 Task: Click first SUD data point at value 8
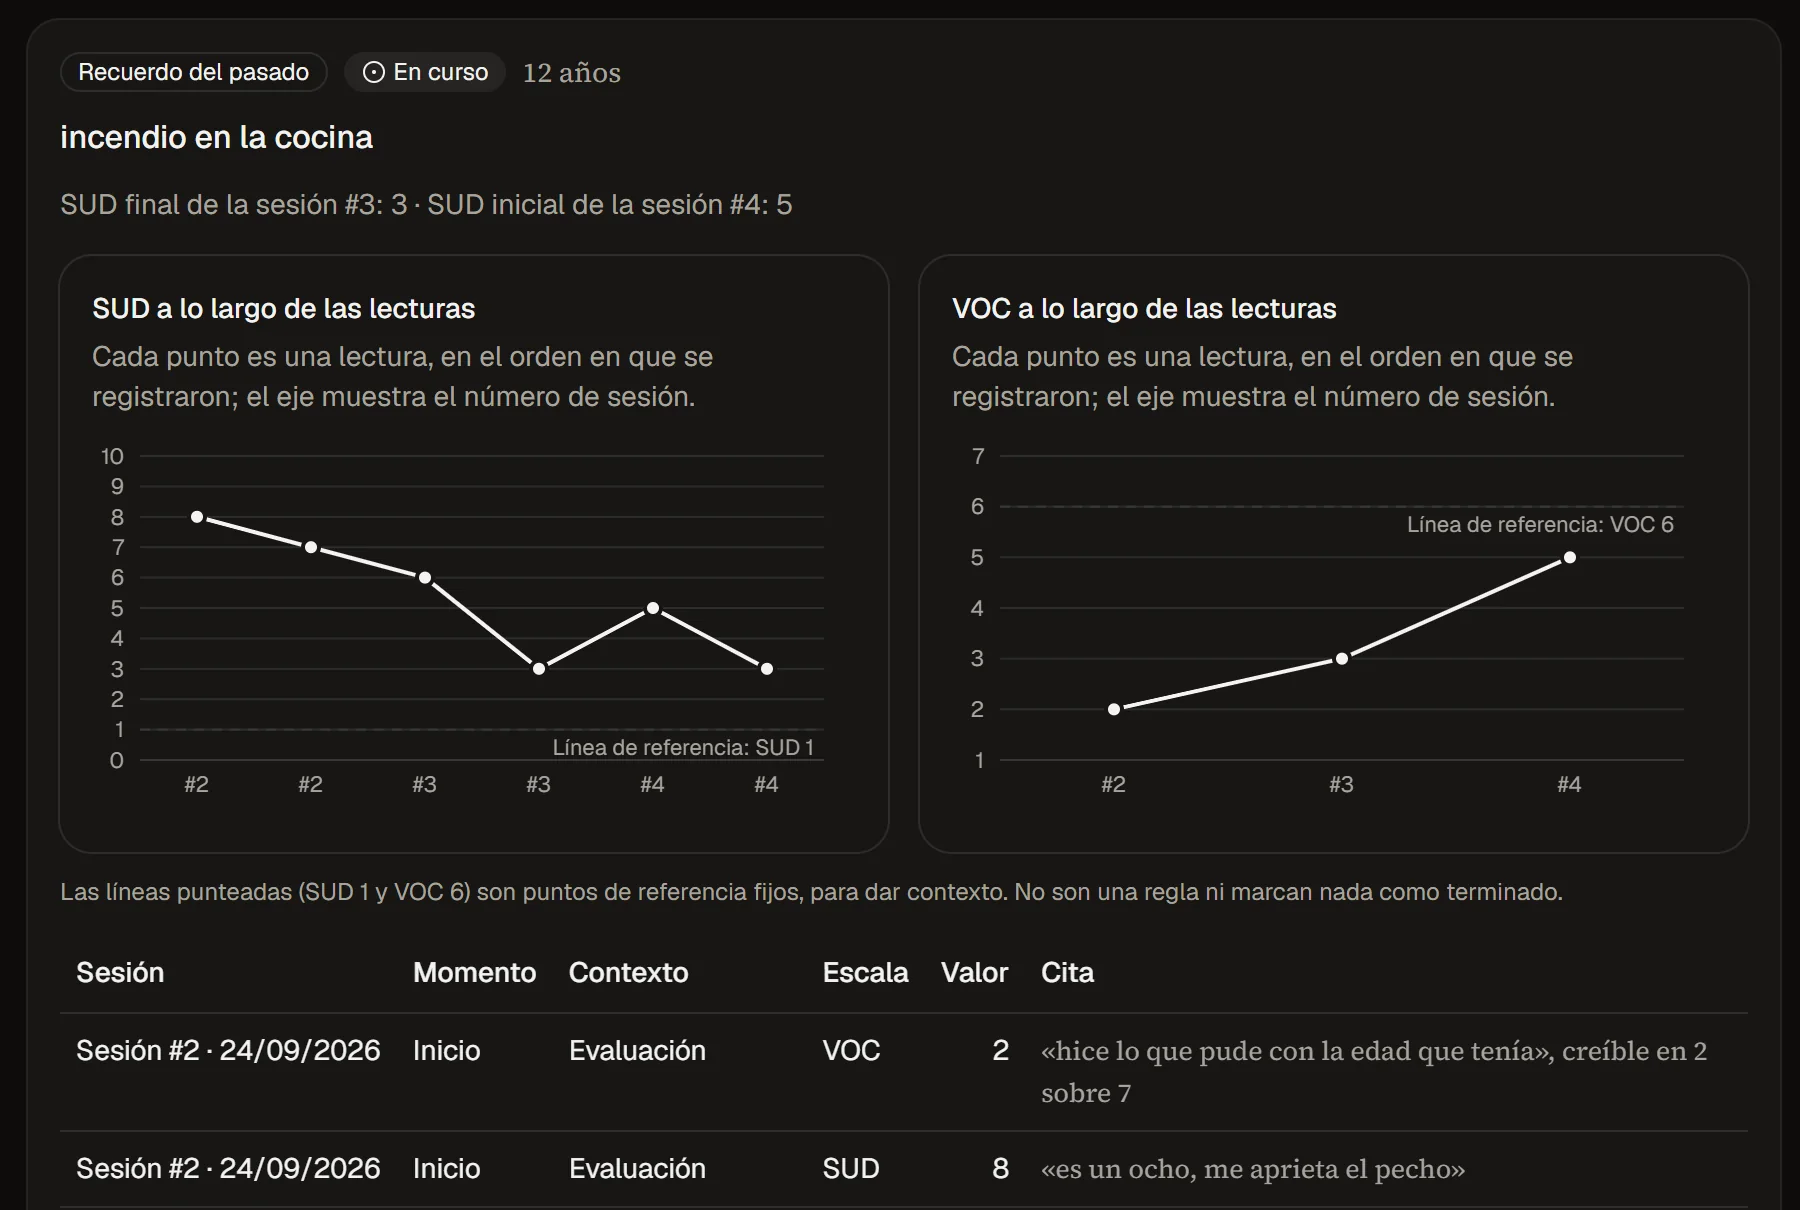tap(197, 517)
